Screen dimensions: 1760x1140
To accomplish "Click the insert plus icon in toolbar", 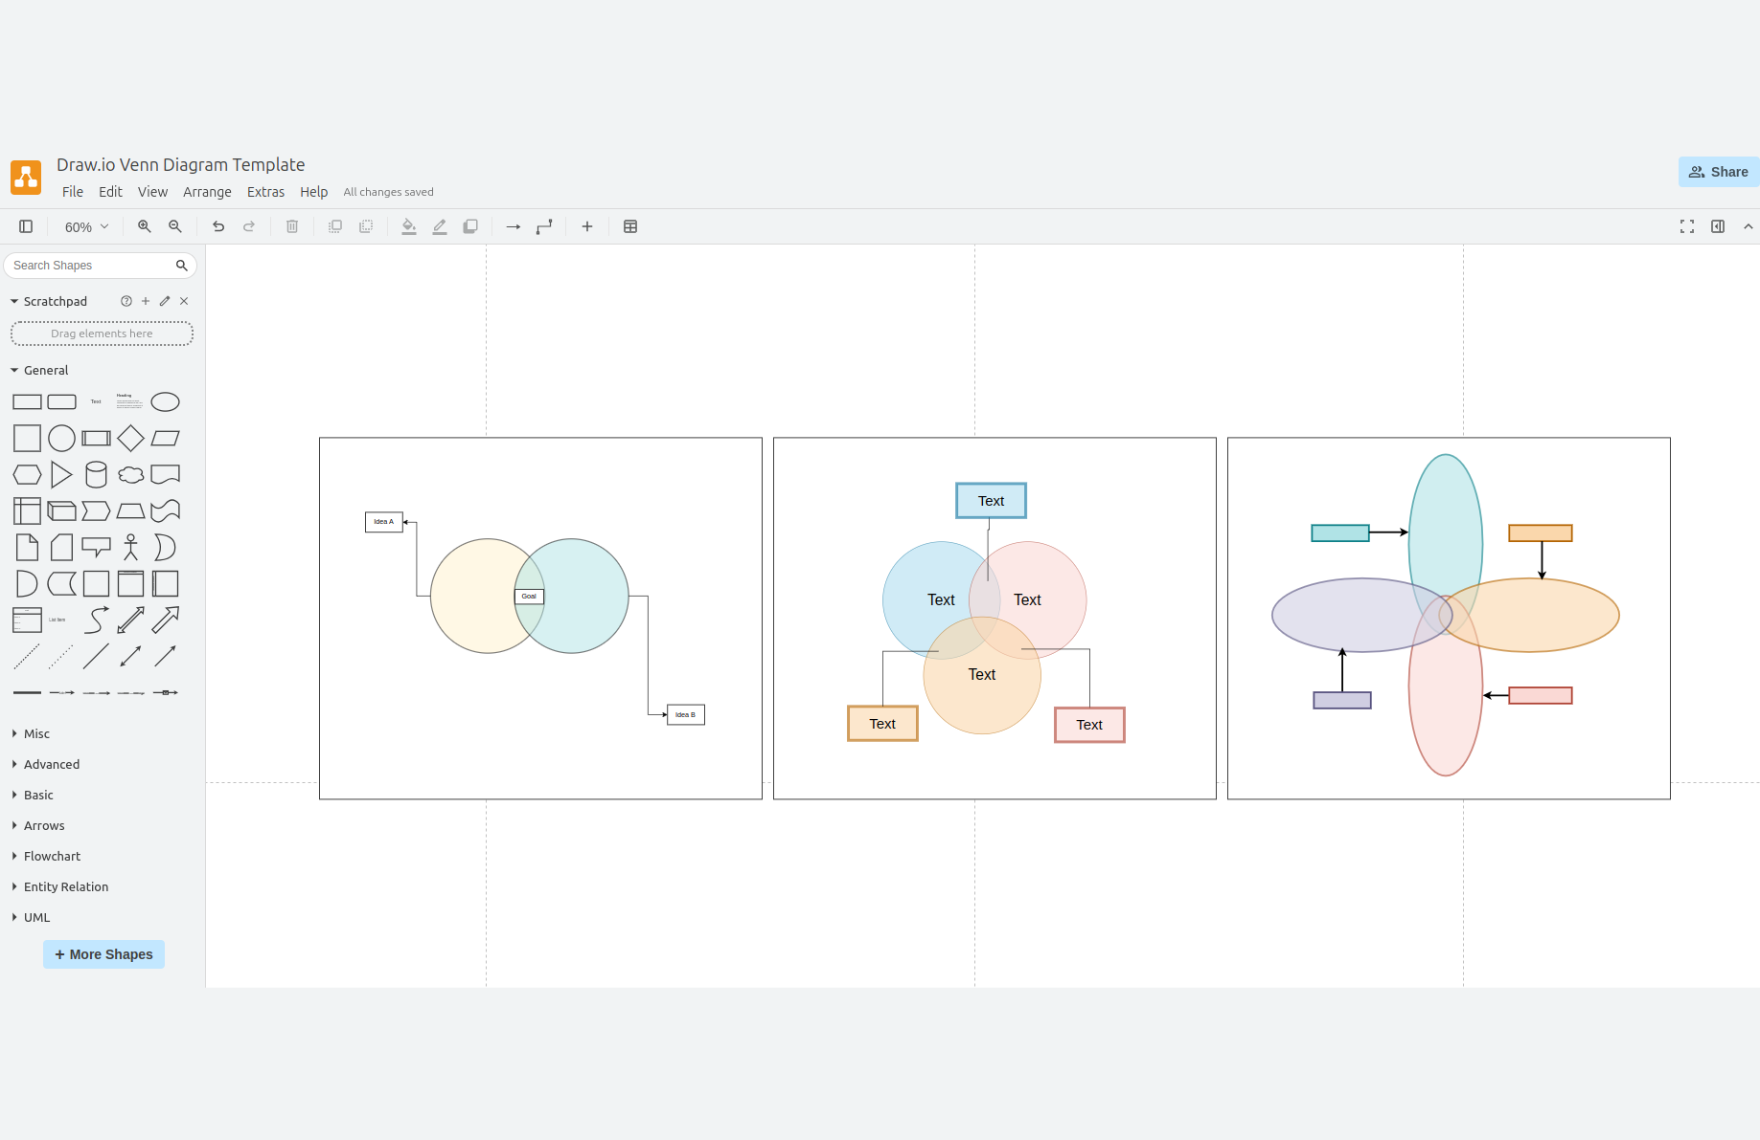I will coord(587,227).
